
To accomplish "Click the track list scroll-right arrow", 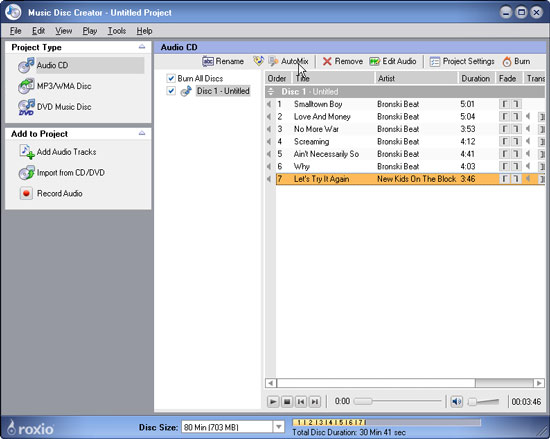I will coord(539,383).
